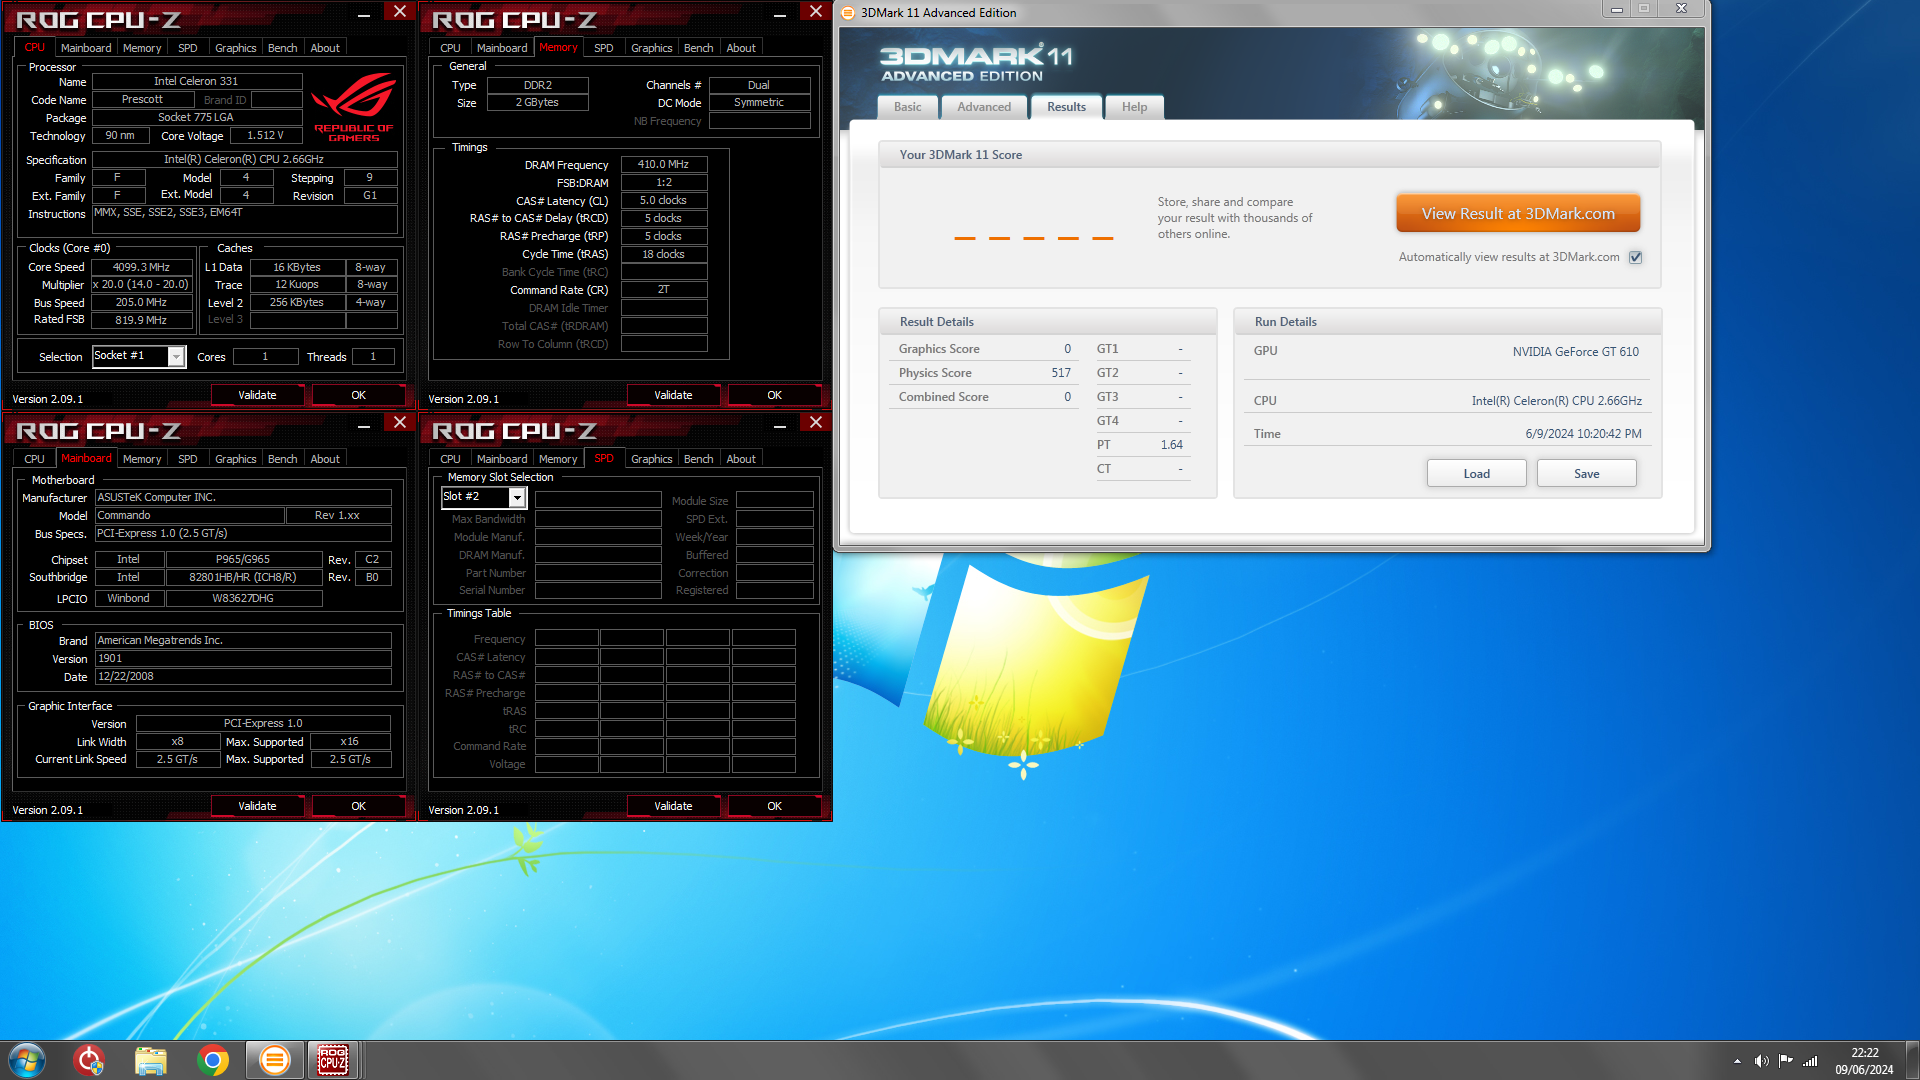Viewport: 1920px width, 1080px height.
Task: Open the Windows Start orb
Action: 27,1060
